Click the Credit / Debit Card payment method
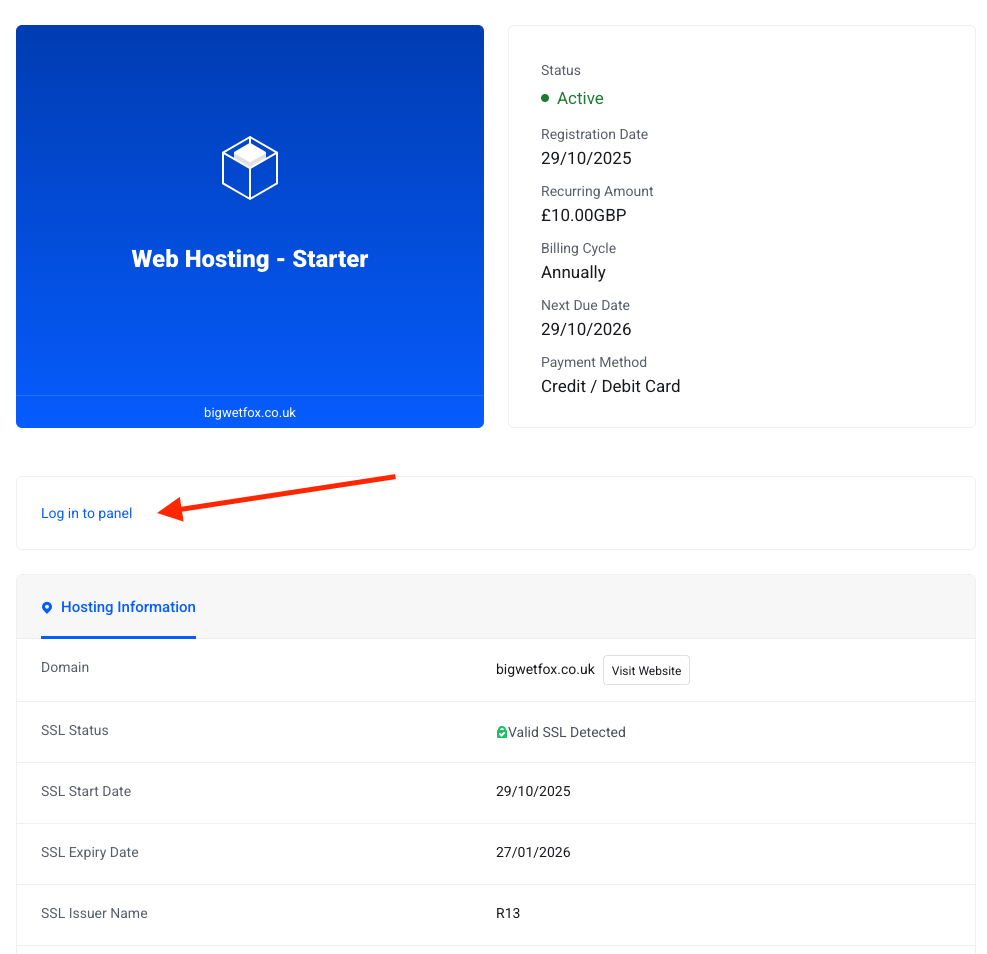 [610, 386]
